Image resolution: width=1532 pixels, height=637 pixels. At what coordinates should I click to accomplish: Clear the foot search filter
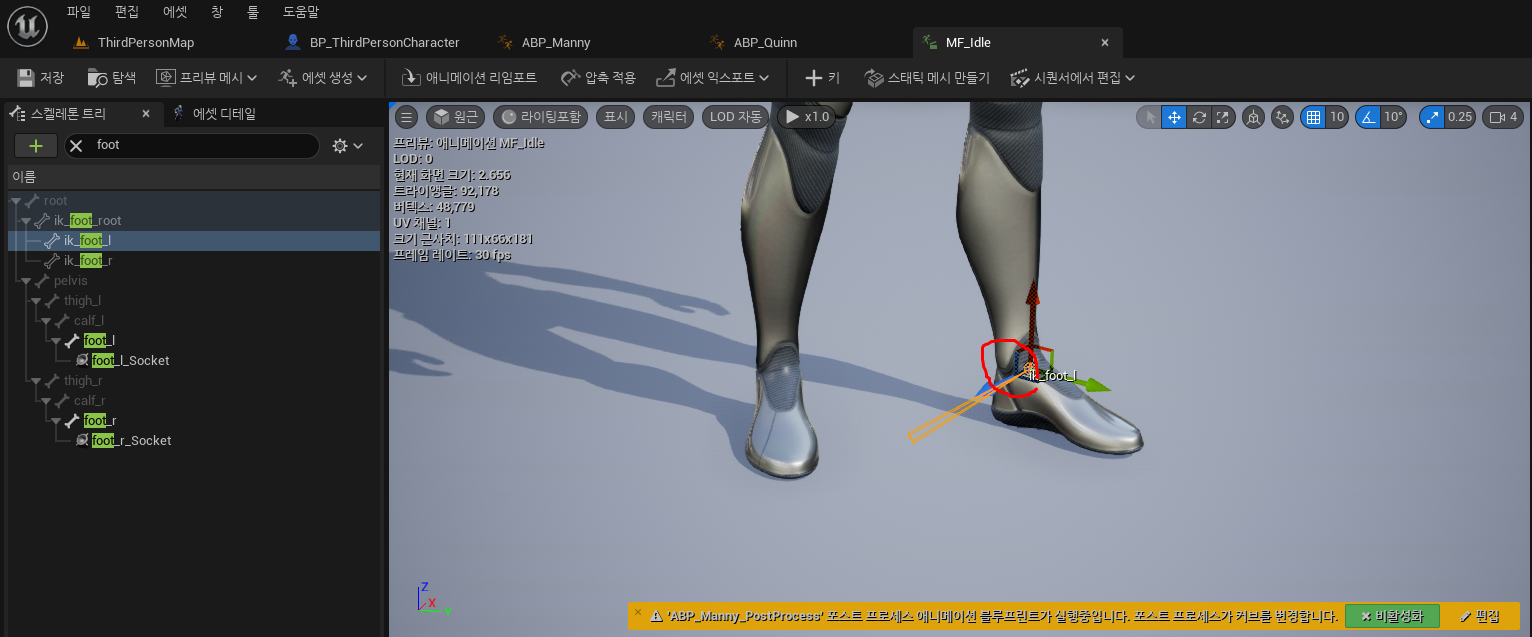pos(76,146)
